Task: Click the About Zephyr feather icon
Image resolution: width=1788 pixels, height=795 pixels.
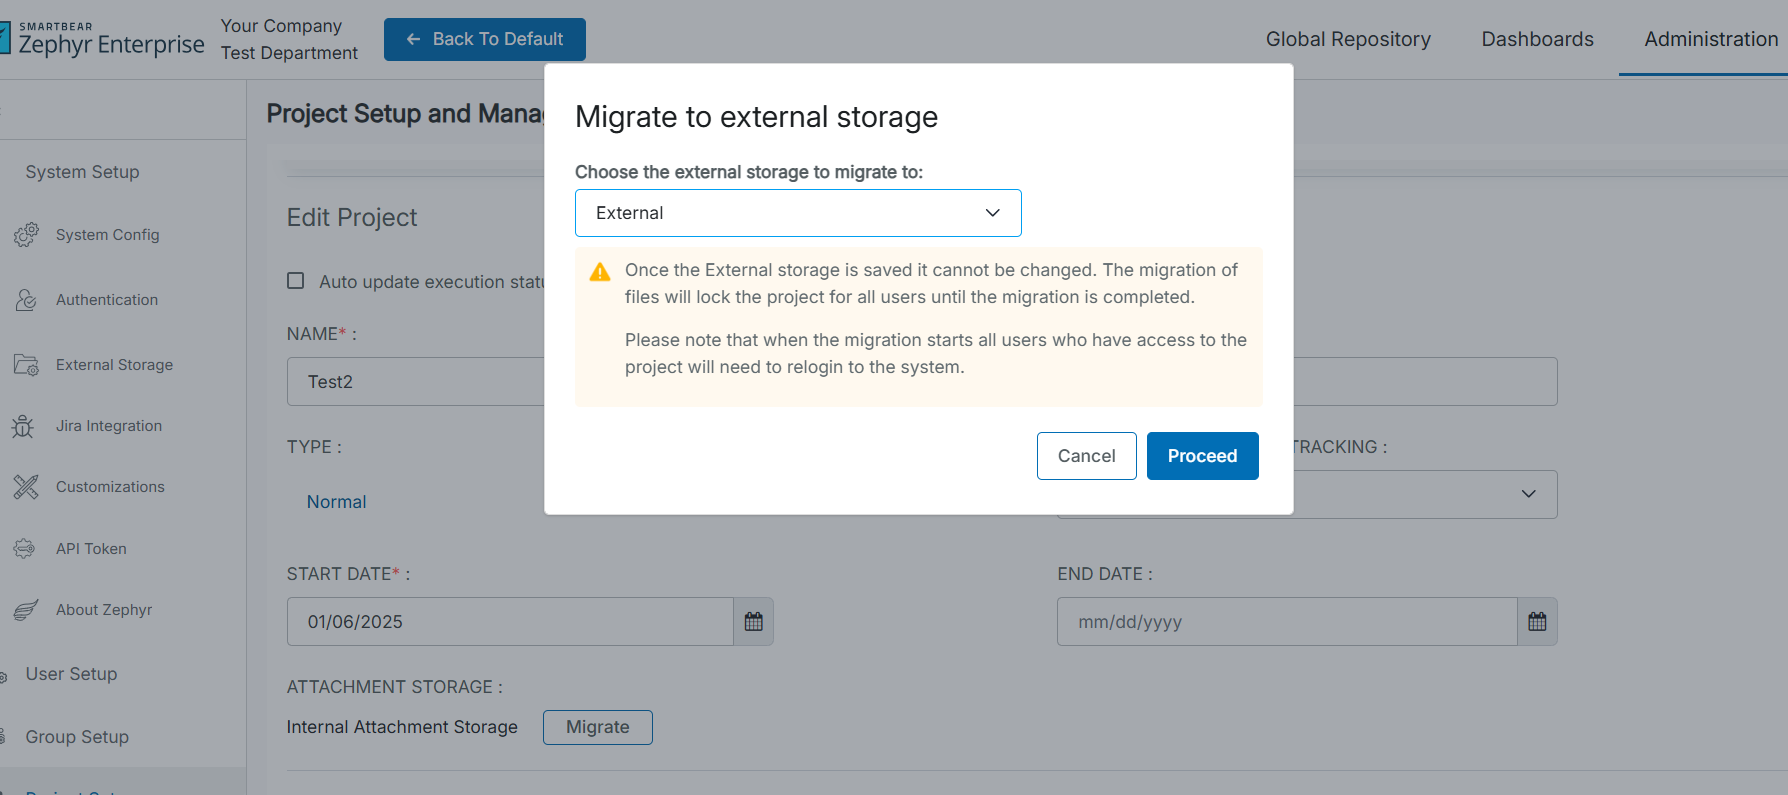Action: point(26,610)
